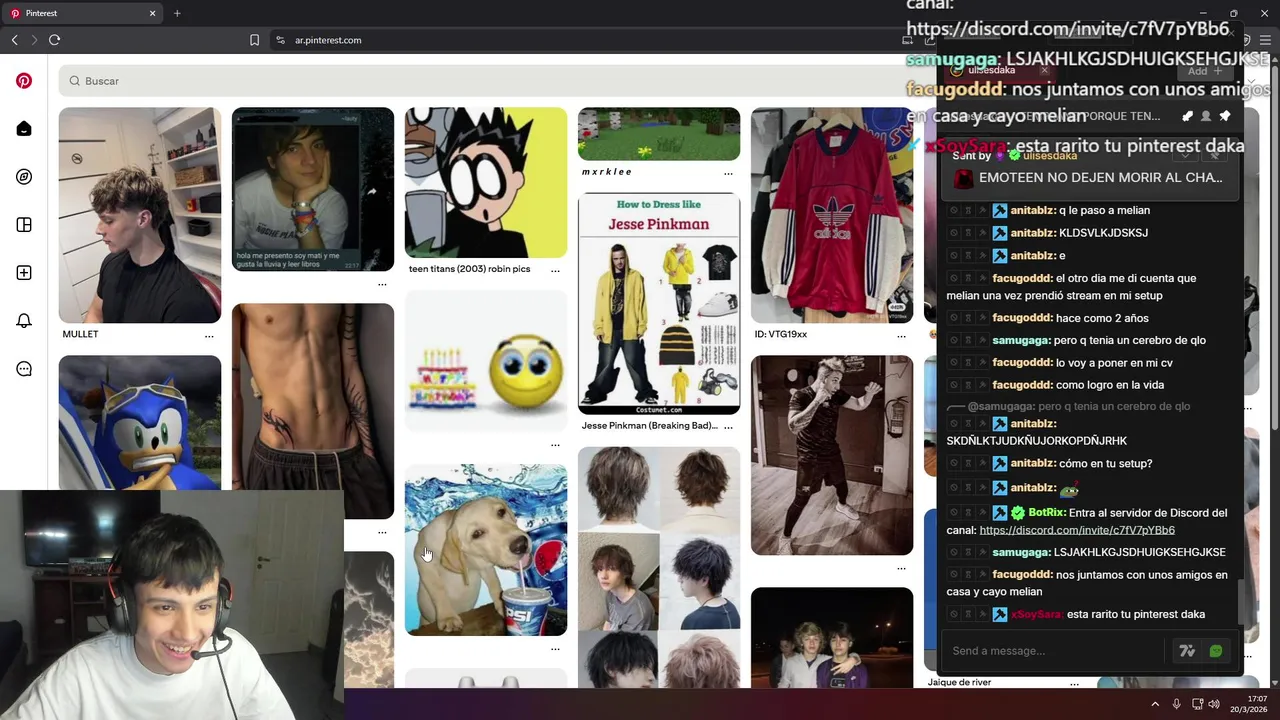Click the browser shield icon
1280x720 pixels.
click(1246, 40)
